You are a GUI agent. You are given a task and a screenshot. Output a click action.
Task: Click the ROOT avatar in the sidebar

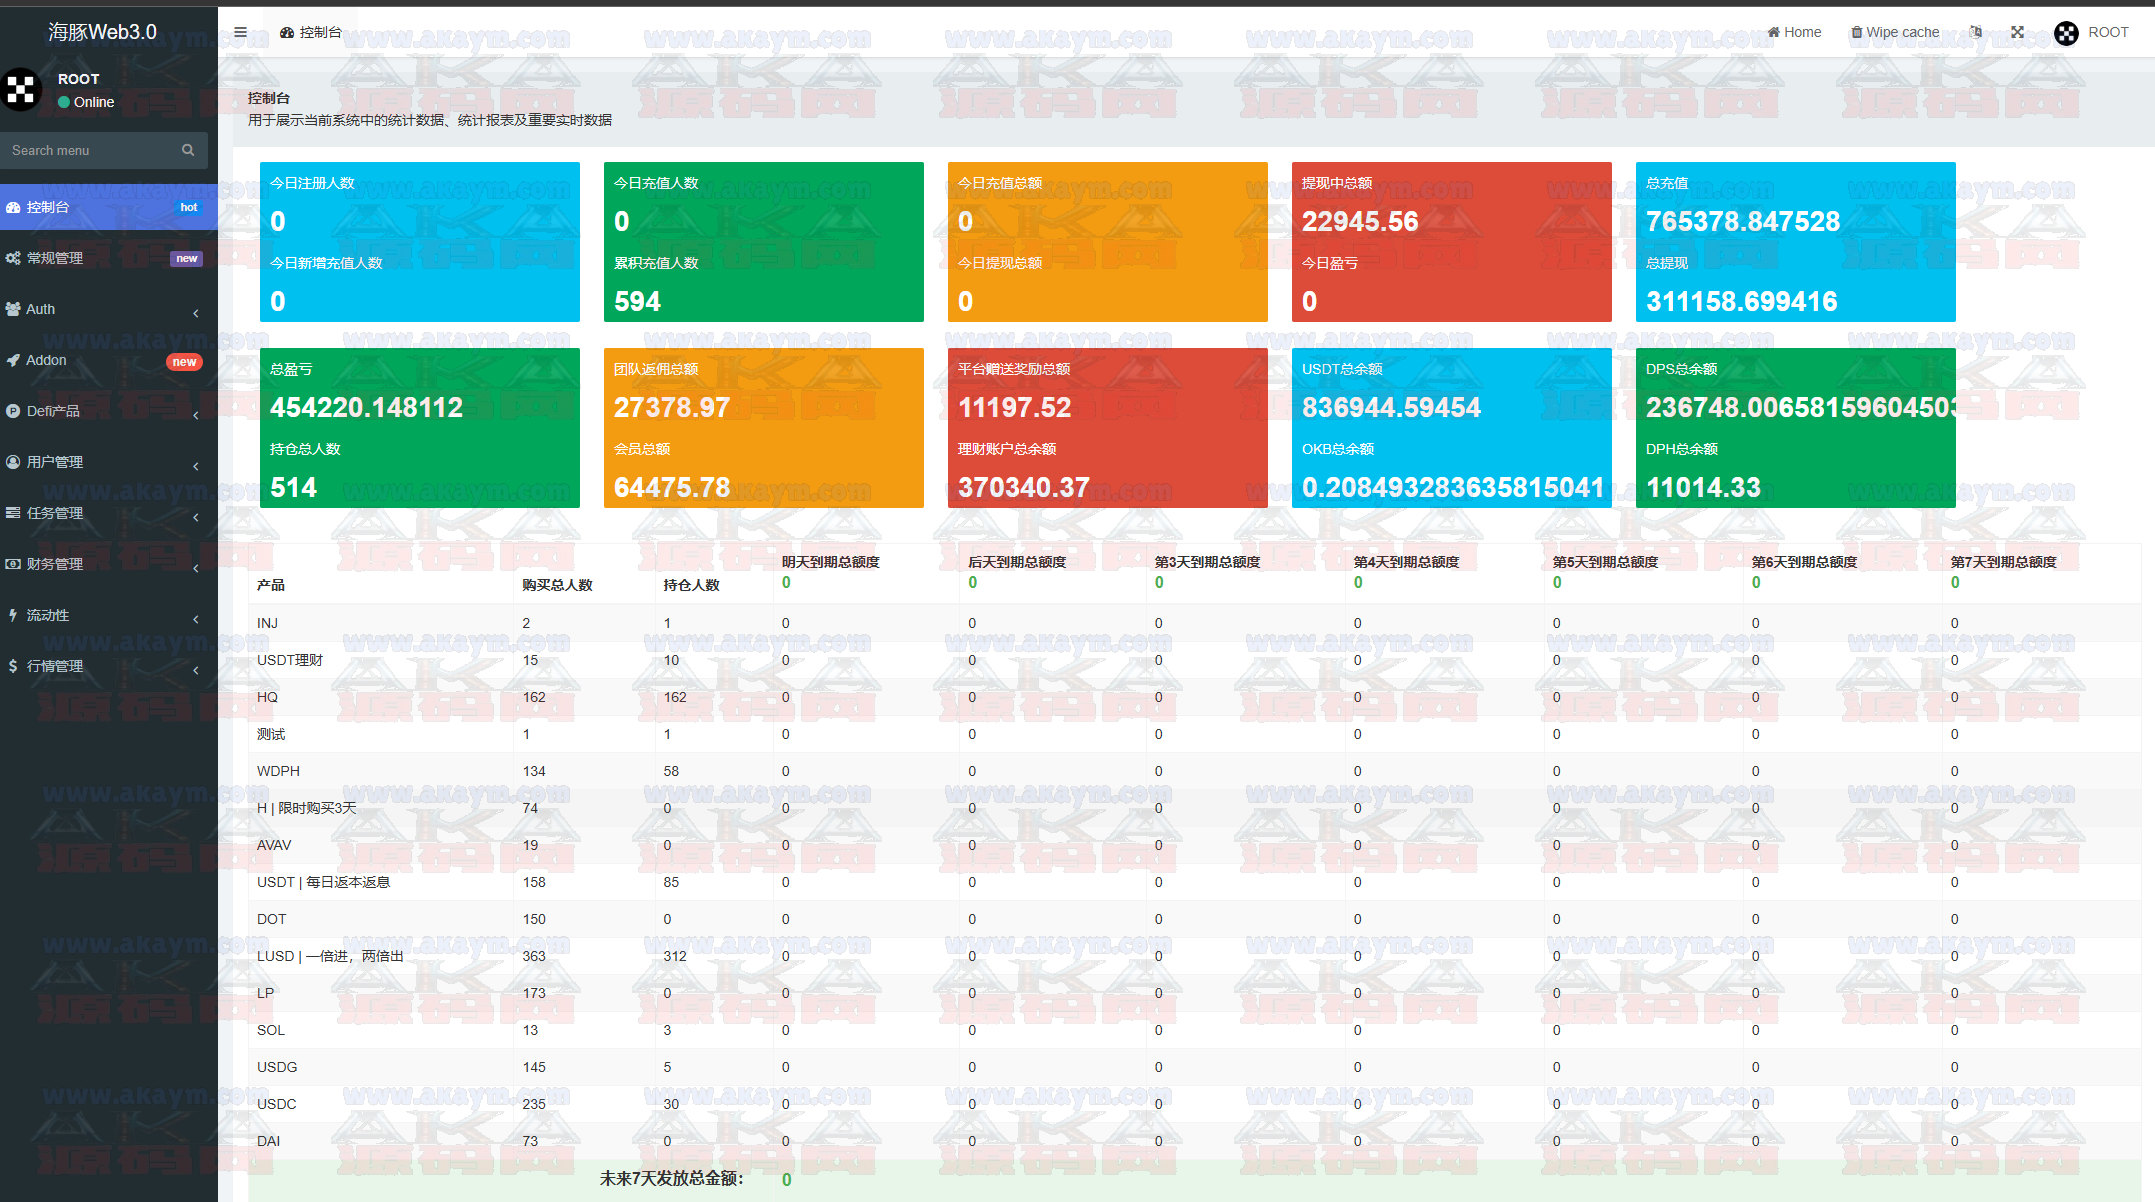[21, 89]
